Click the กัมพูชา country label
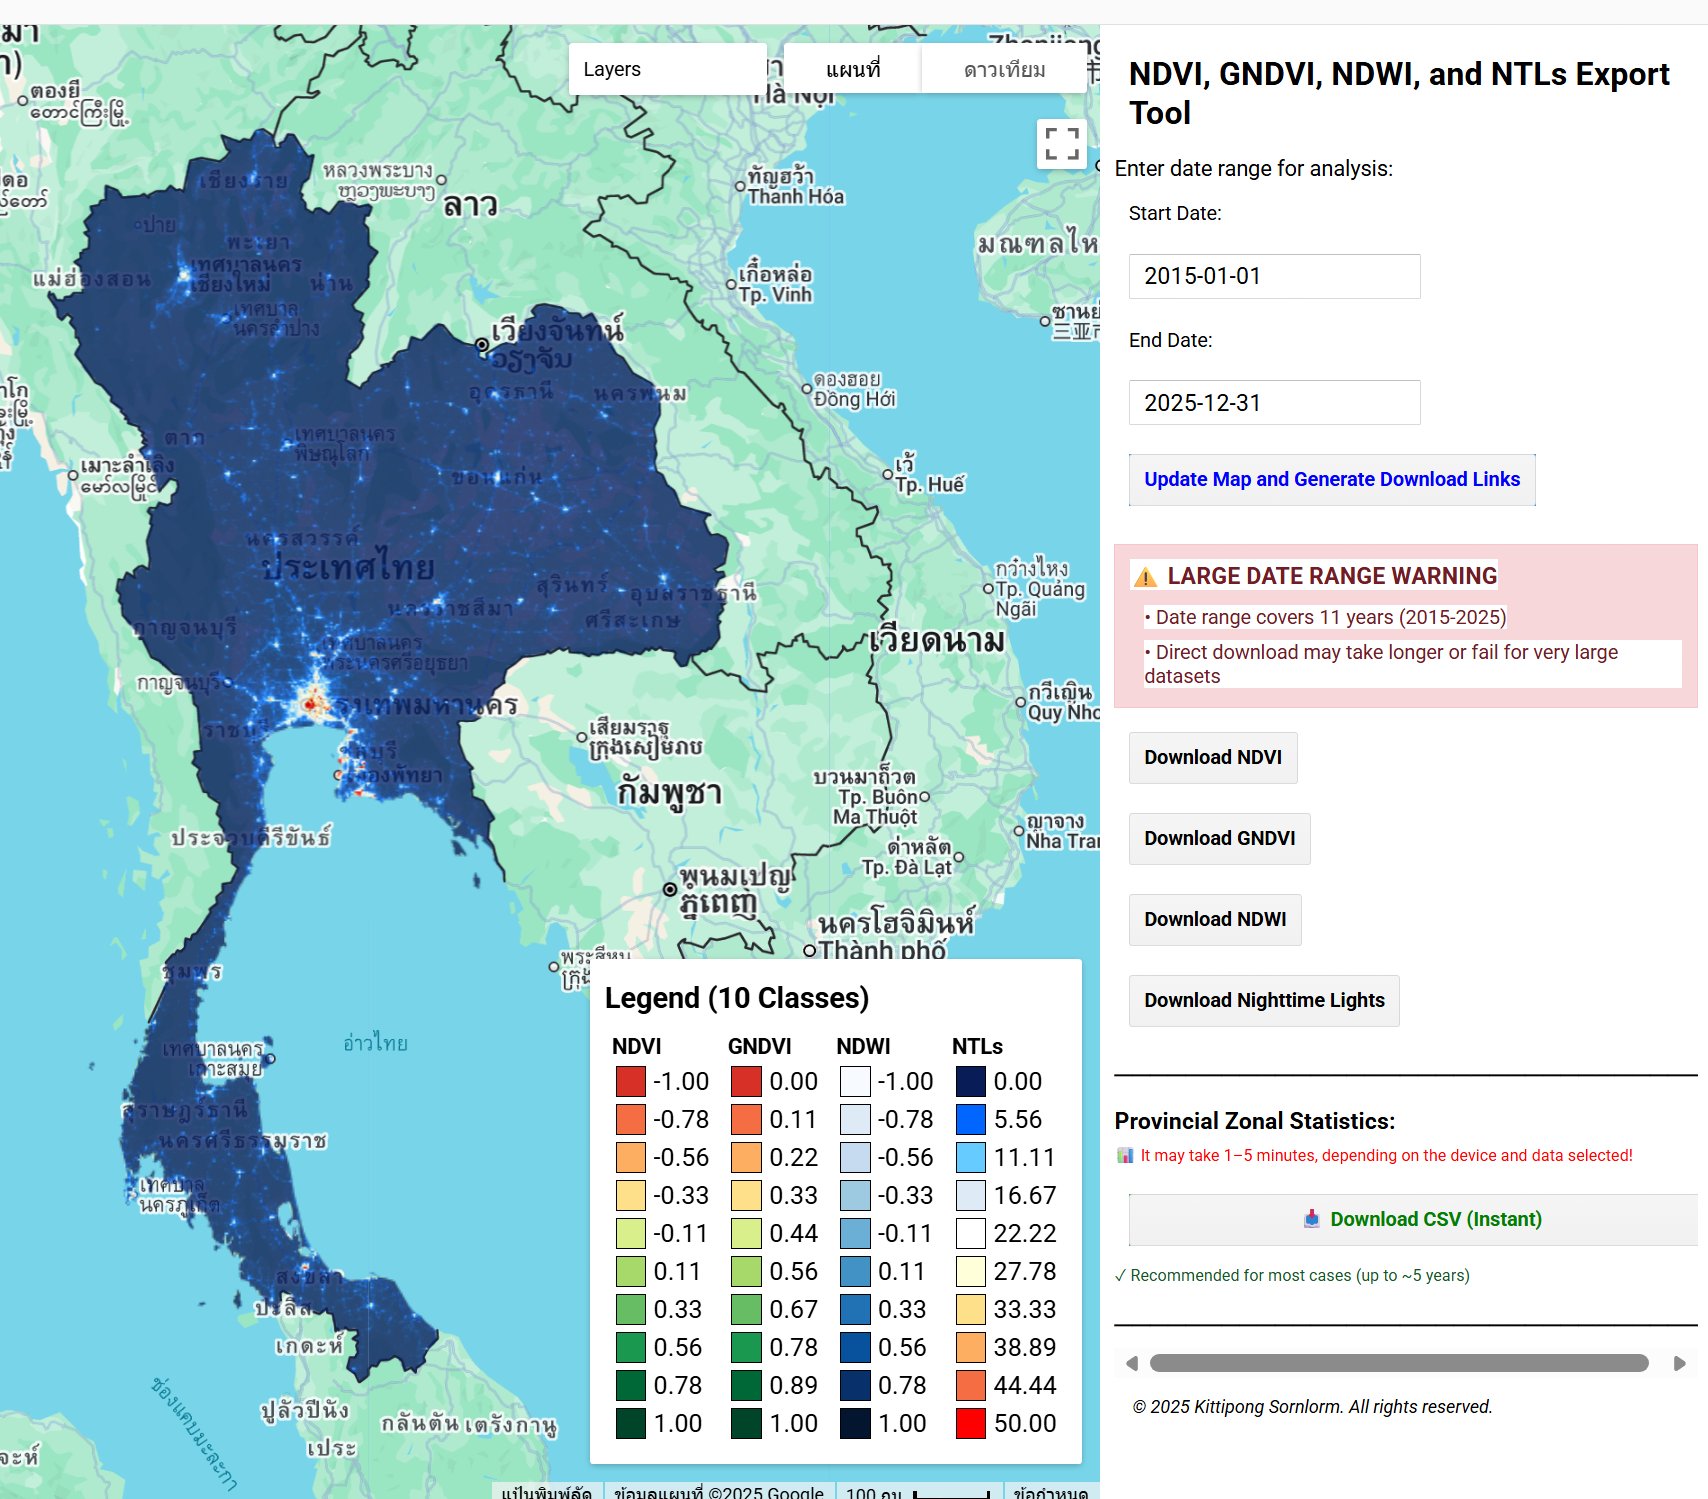 pyautogui.click(x=669, y=793)
